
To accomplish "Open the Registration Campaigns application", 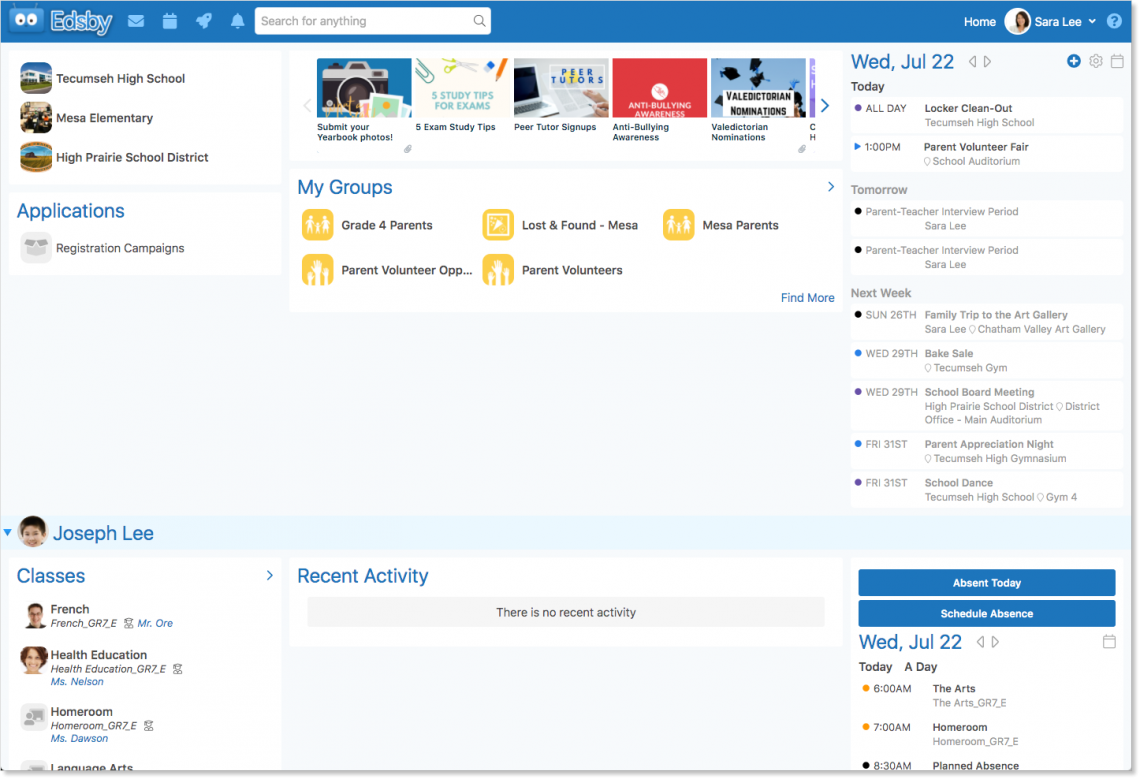I will coord(119,248).
